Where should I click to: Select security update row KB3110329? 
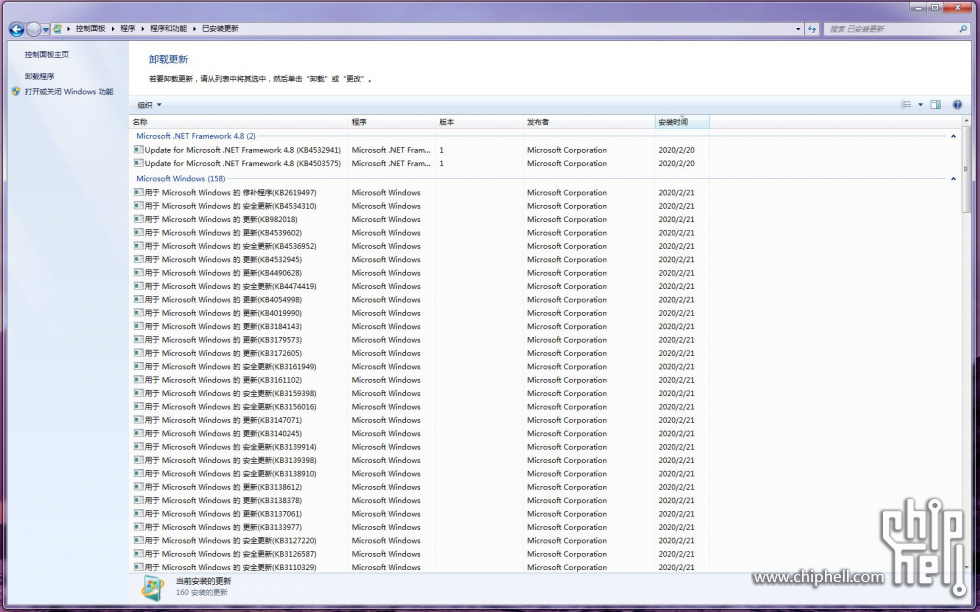pyautogui.click(x=421, y=567)
